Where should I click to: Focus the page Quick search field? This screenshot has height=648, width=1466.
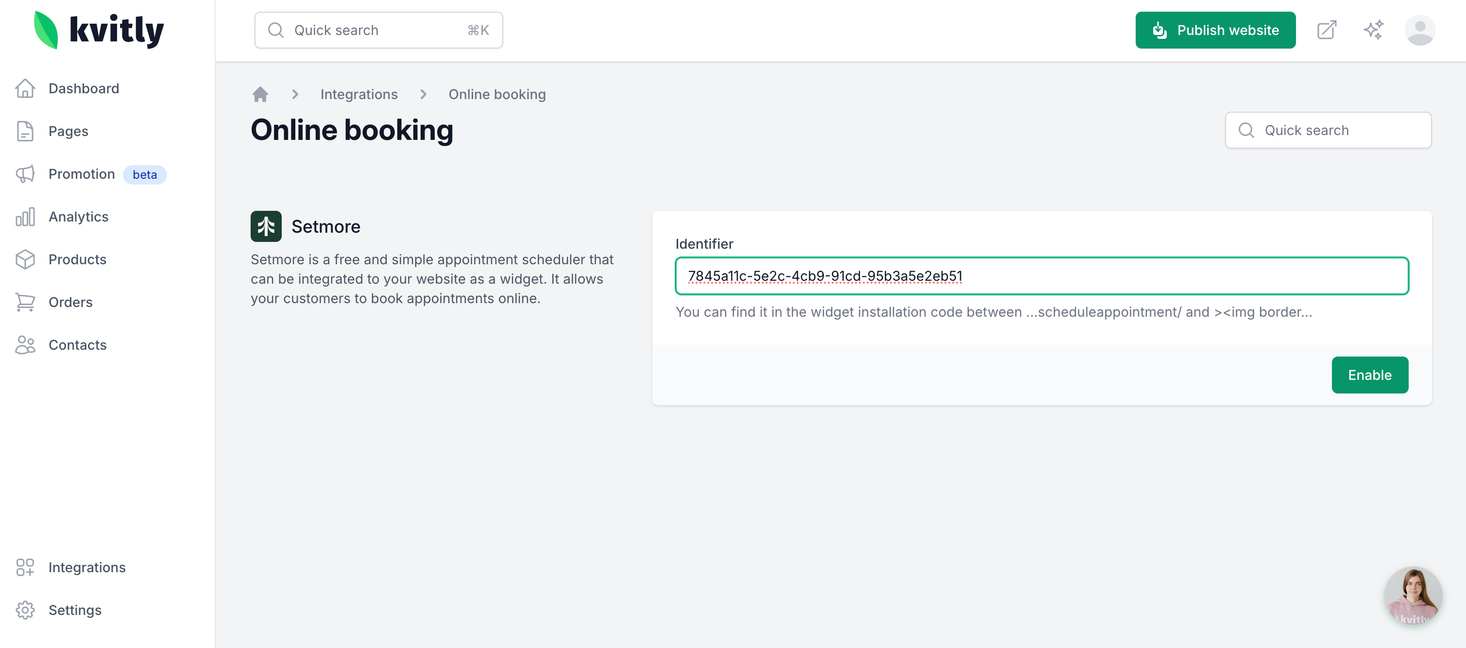(x=1328, y=130)
